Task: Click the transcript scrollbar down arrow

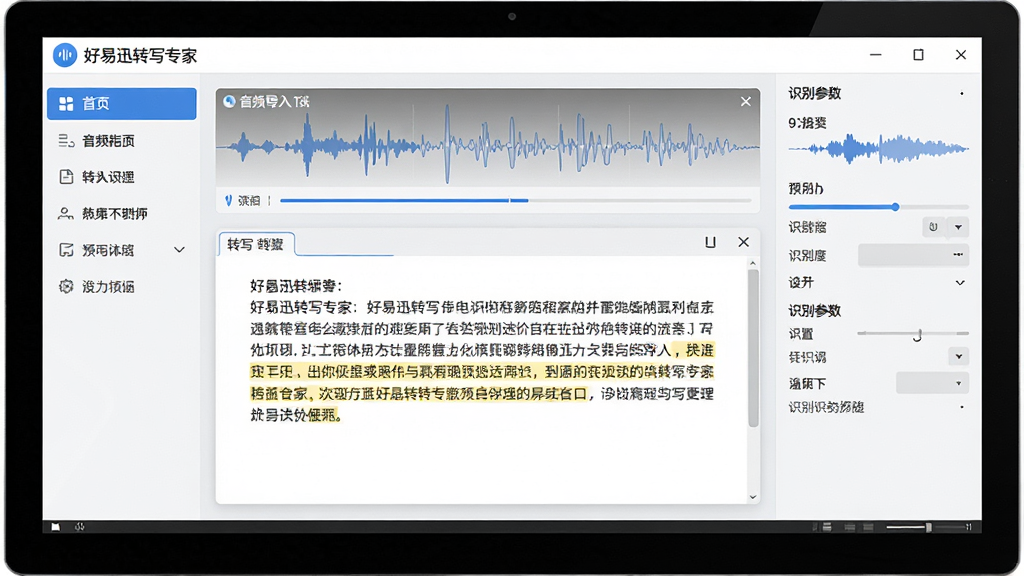Action: pyautogui.click(x=753, y=497)
